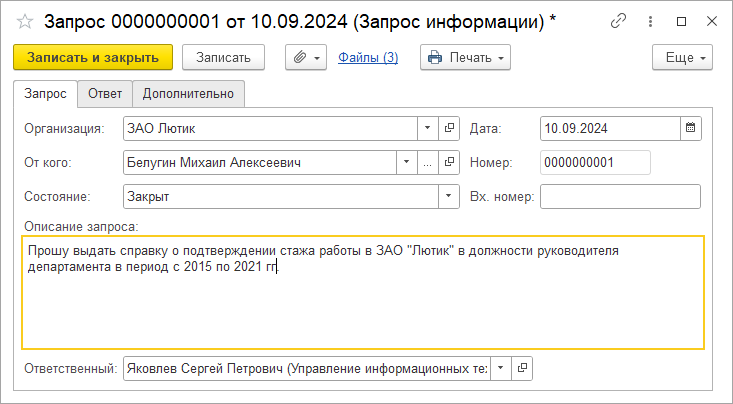Viewport: 733px width, 404px height.
Task: Open the Ответственный record with open icon
Action: pyautogui.click(x=521, y=369)
